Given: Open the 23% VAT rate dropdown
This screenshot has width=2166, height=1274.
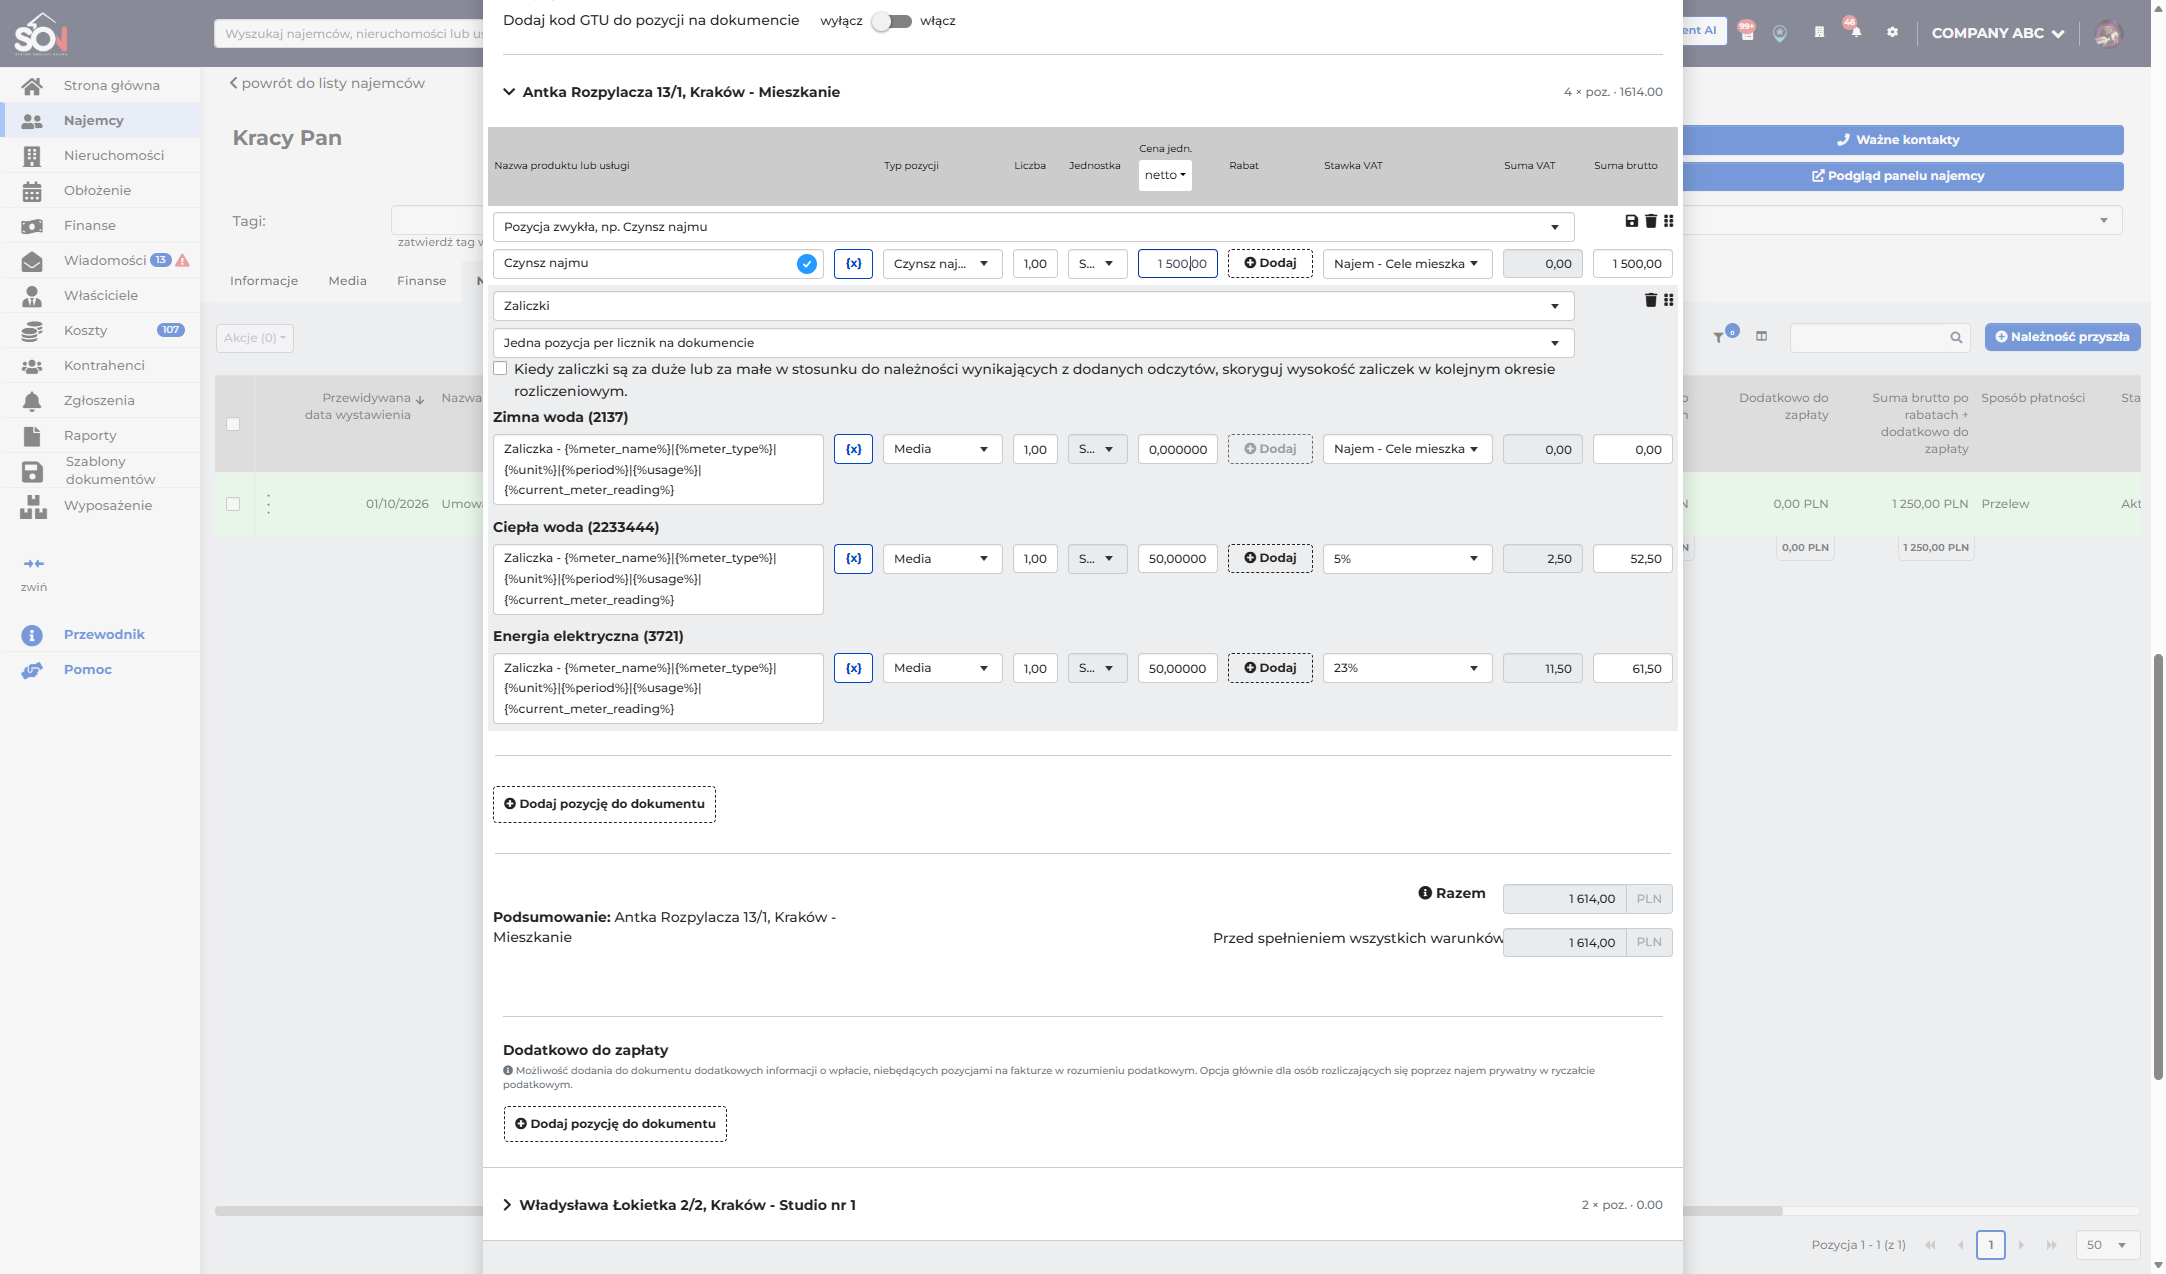Looking at the screenshot, I should 1407,668.
